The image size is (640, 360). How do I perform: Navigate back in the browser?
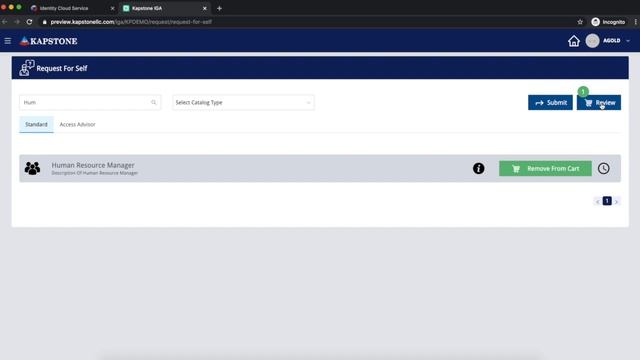[4, 22]
